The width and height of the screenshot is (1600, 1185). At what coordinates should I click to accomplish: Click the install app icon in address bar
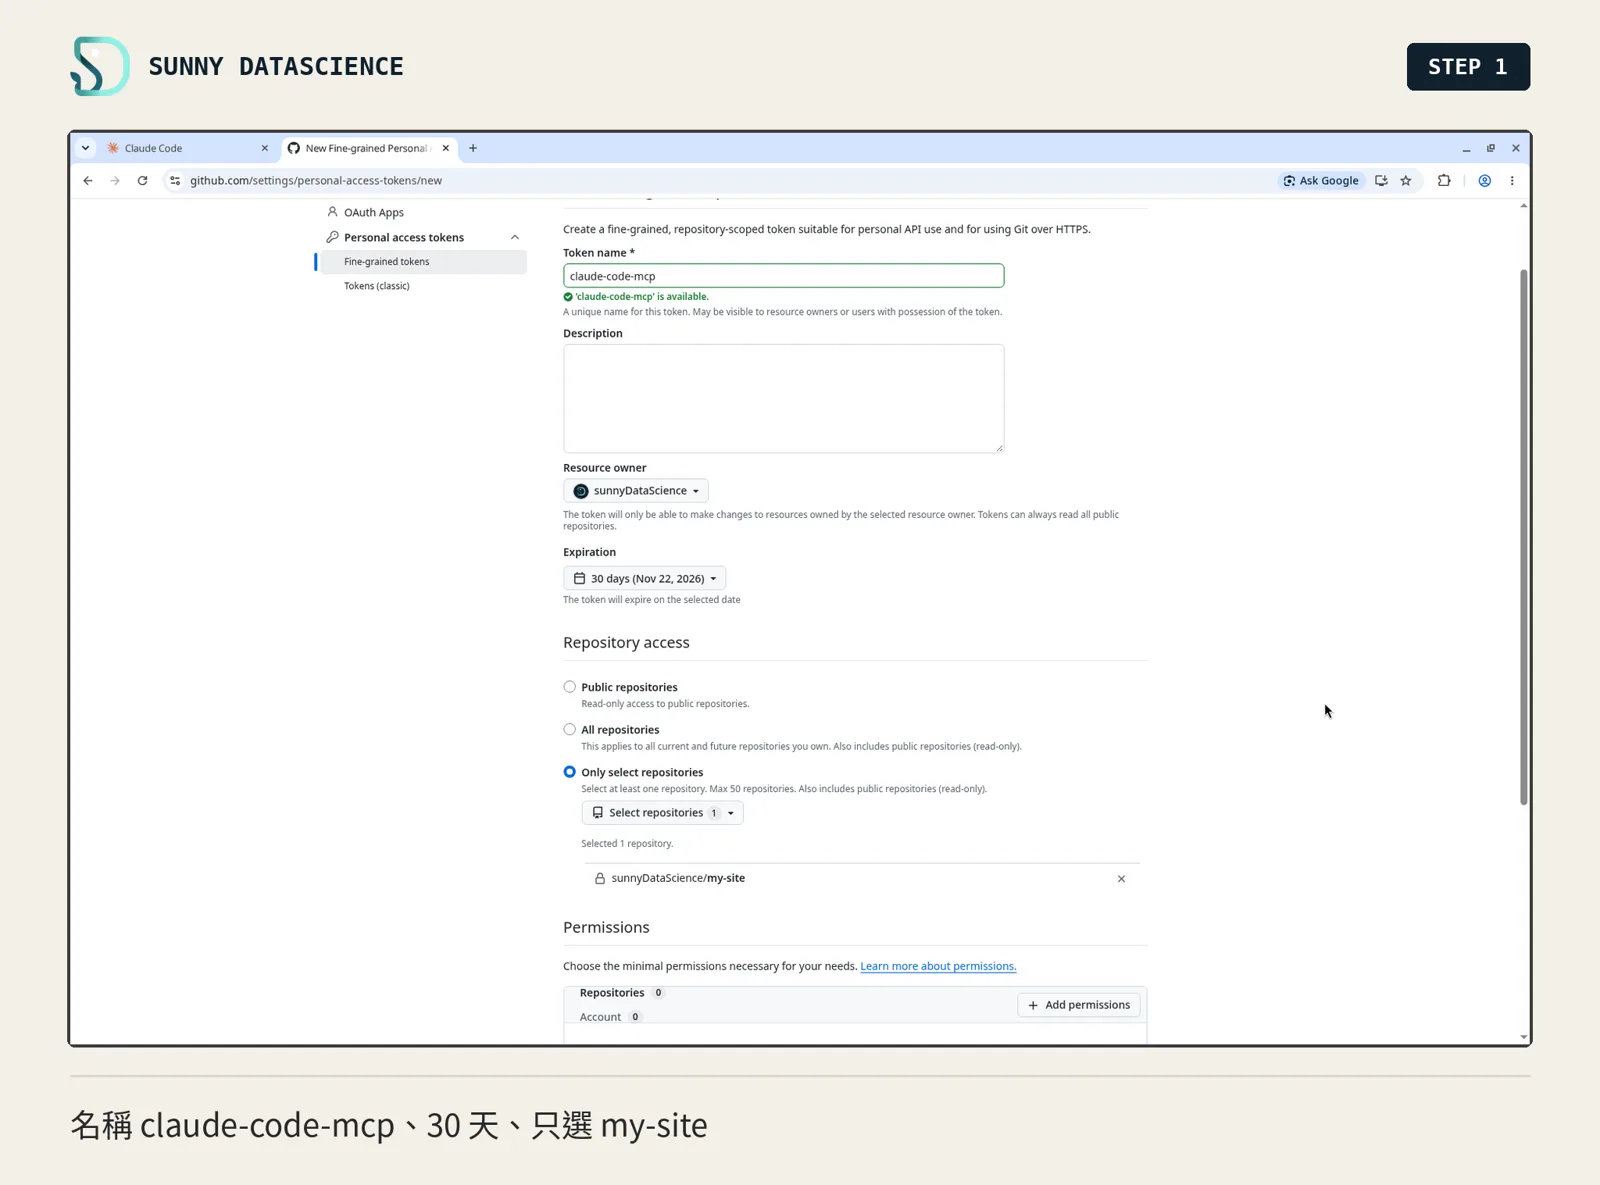[1381, 181]
